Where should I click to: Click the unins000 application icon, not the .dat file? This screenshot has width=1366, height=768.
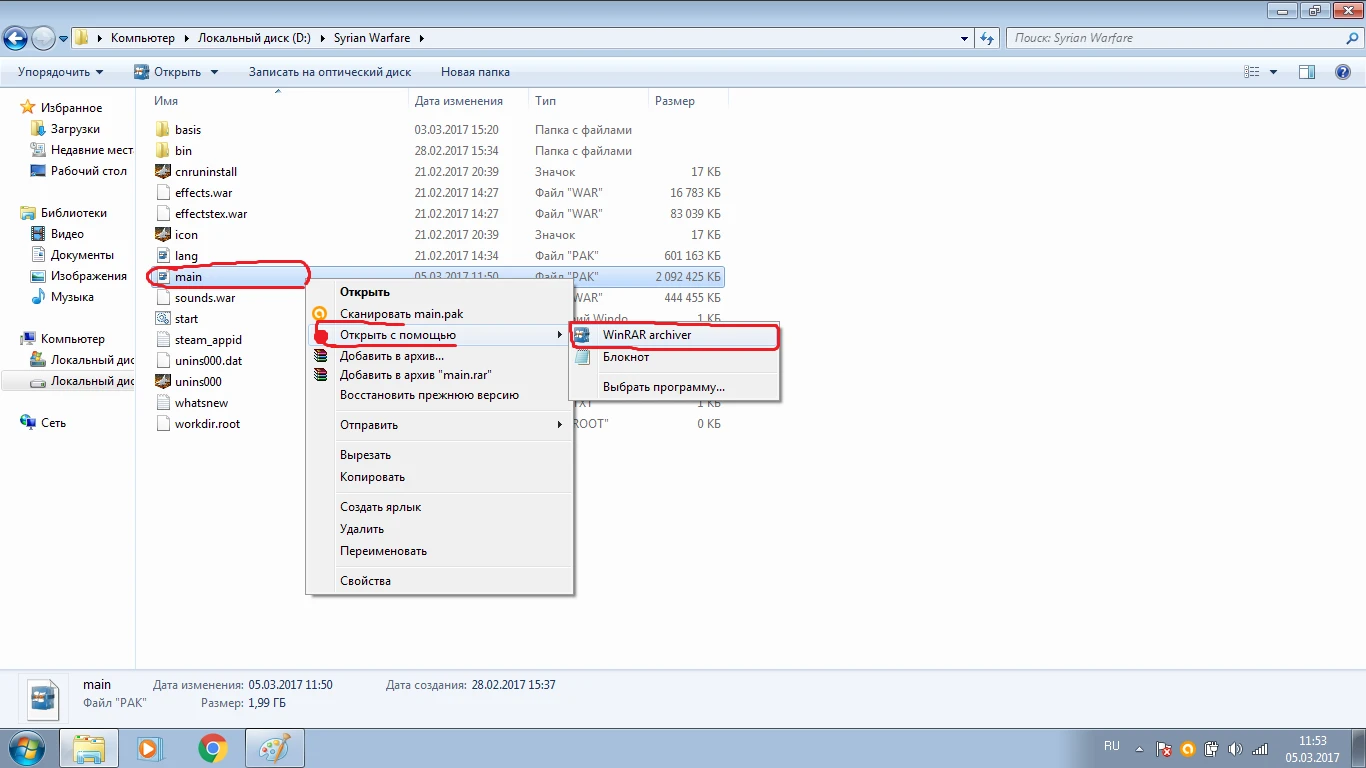164,382
